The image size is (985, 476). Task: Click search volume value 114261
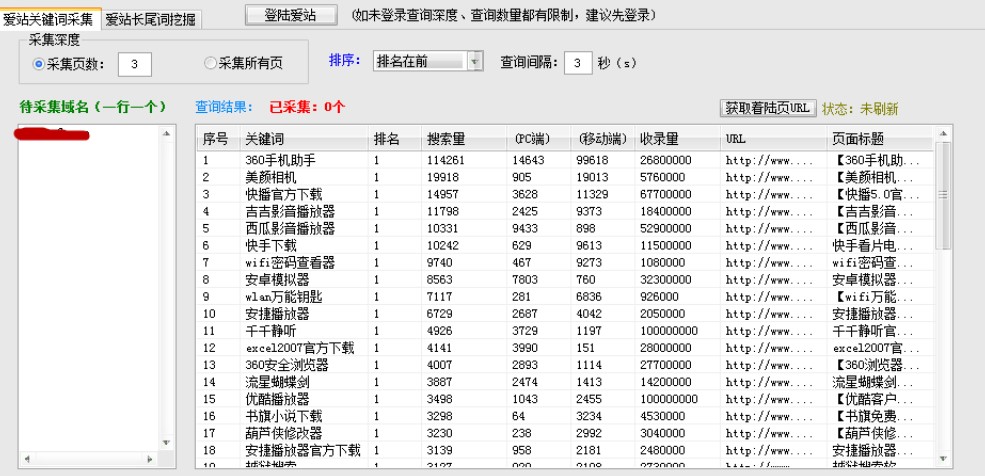pyautogui.click(x=445, y=160)
